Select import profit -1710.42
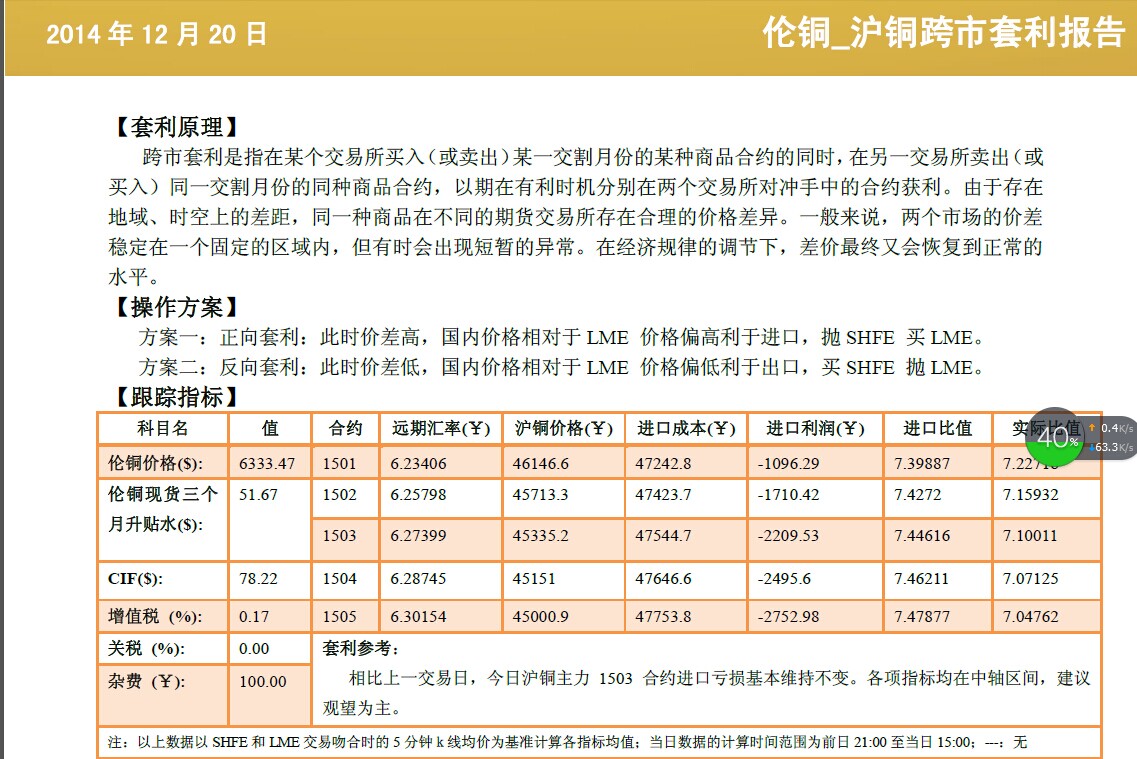The image size is (1137, 759). click(x=788, y=494)
